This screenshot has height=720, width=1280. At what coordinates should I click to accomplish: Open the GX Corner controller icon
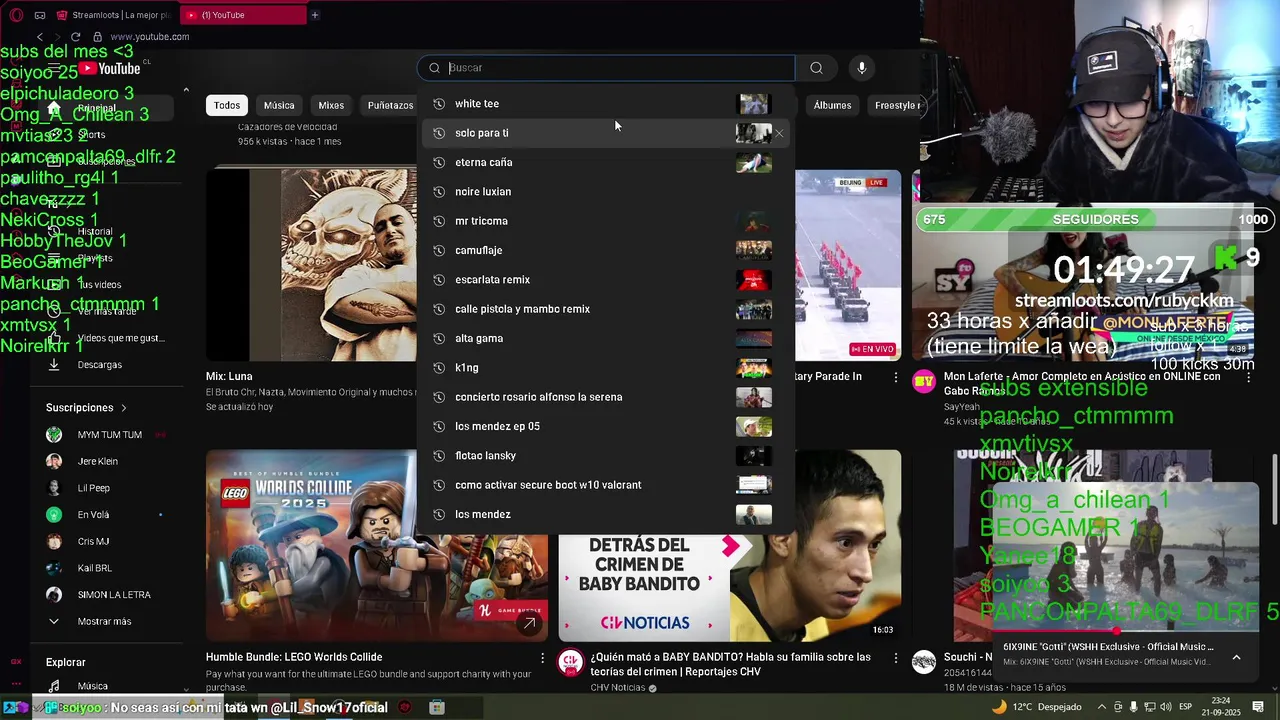[x=40, y=15]
